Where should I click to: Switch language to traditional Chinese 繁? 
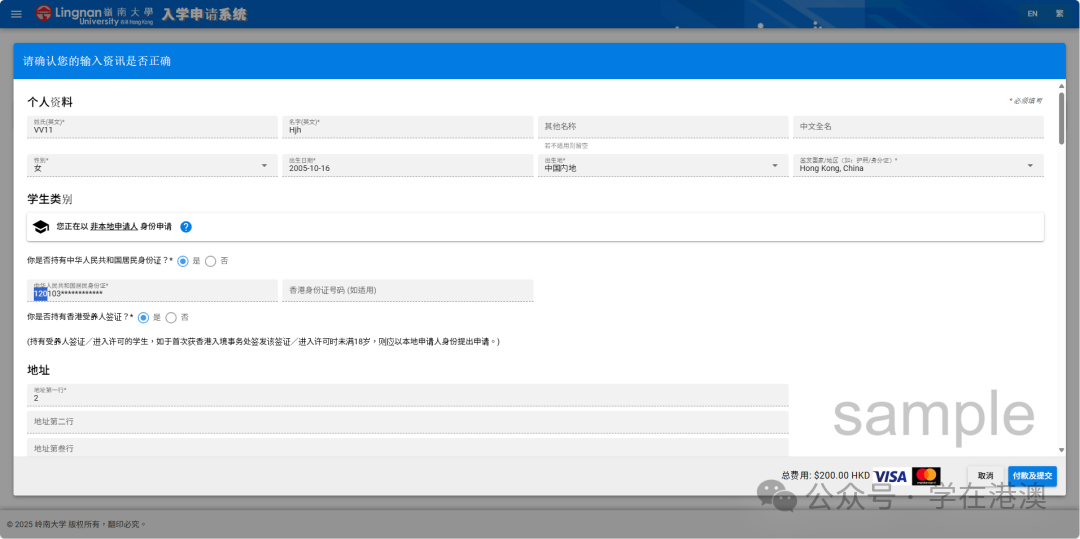(x=1059, y=14)
